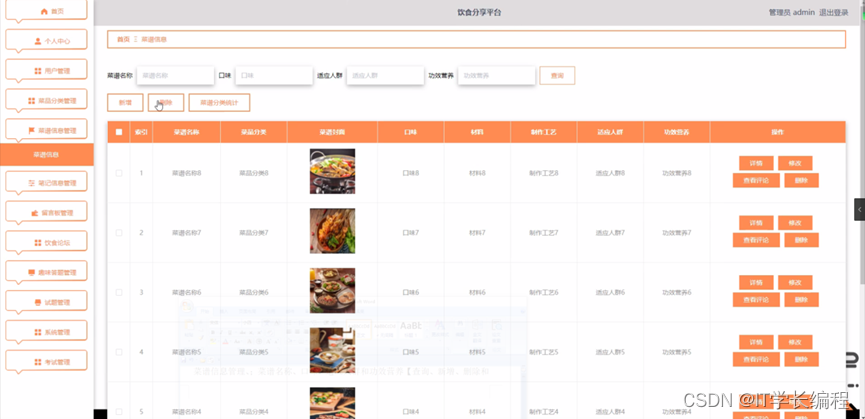Click the grid icon beside 菜品分类管理
865x419 pixels.
pyautogui.click(x=31, y=101)
